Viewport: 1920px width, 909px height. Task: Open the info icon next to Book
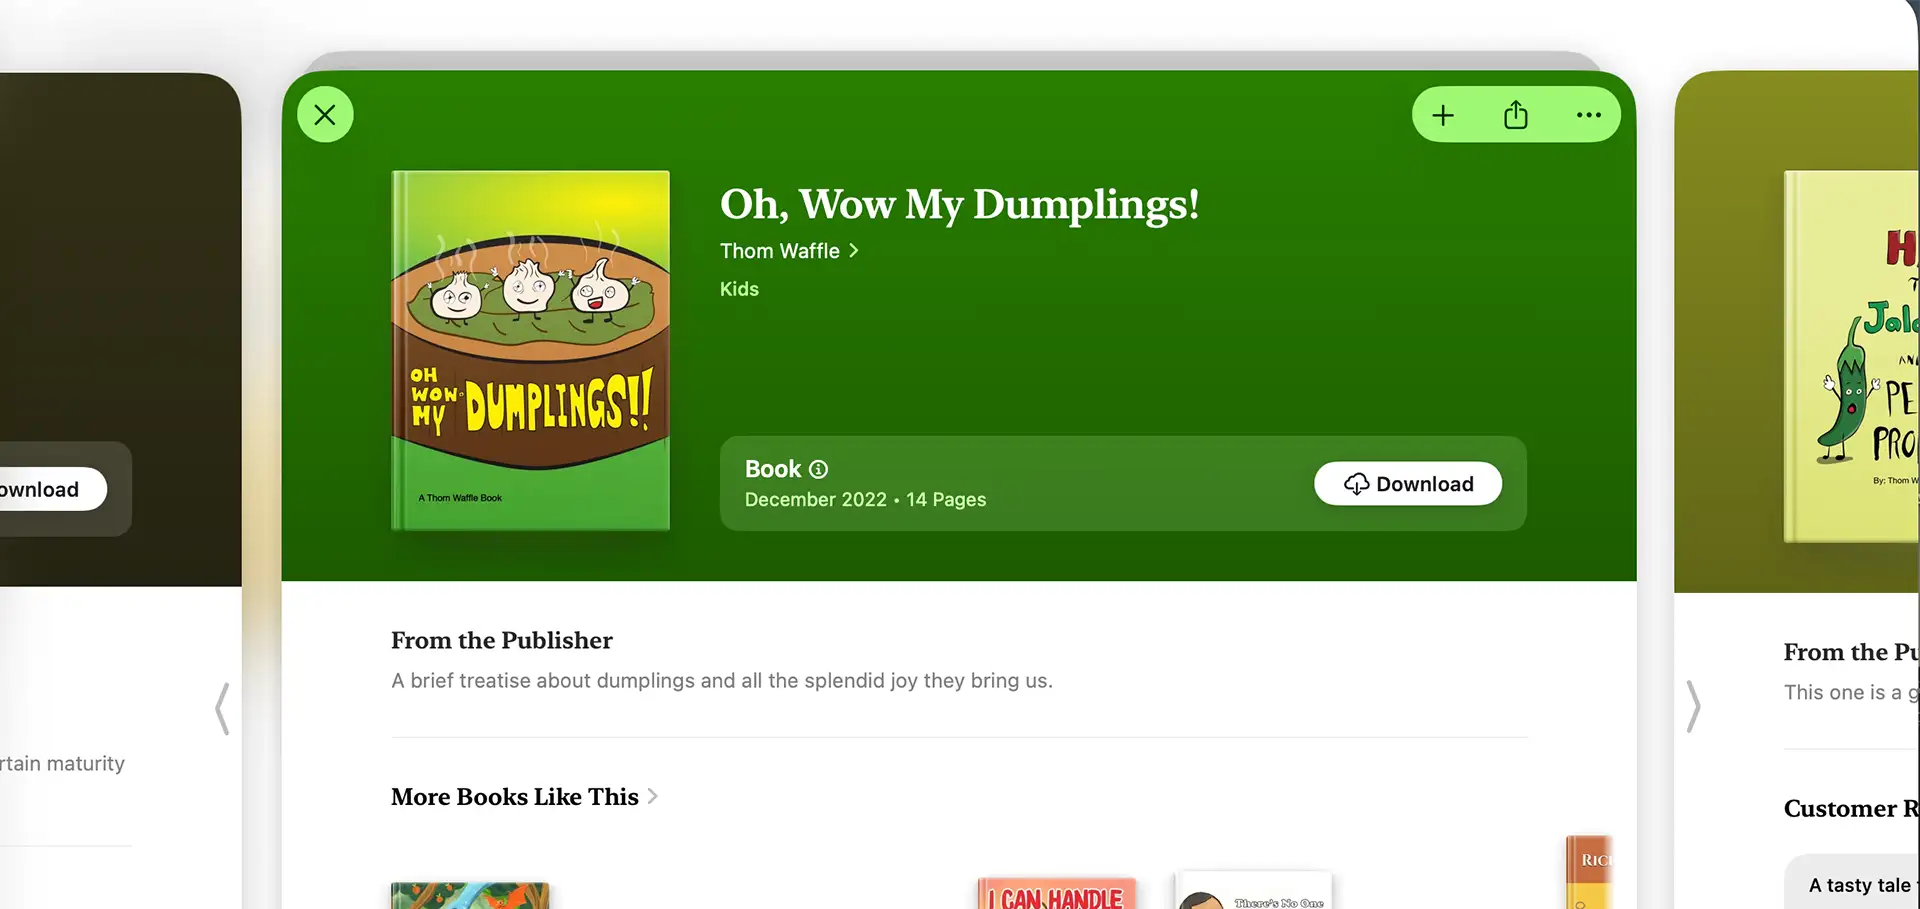(x=818, y=469)
